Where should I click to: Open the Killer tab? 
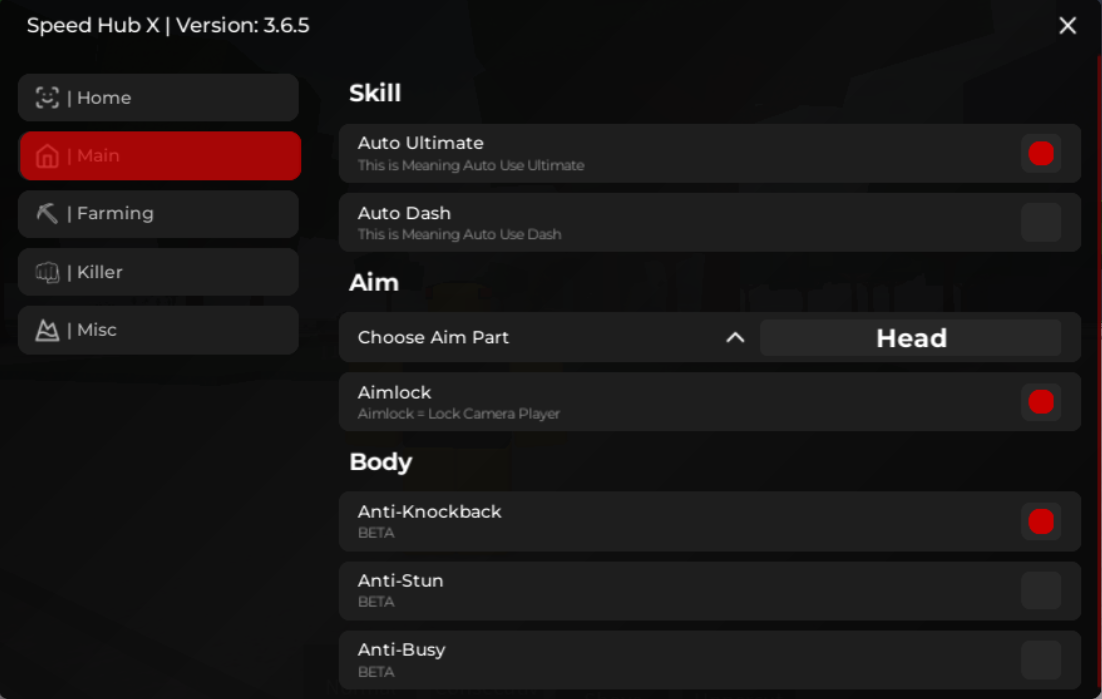[158, 272]
